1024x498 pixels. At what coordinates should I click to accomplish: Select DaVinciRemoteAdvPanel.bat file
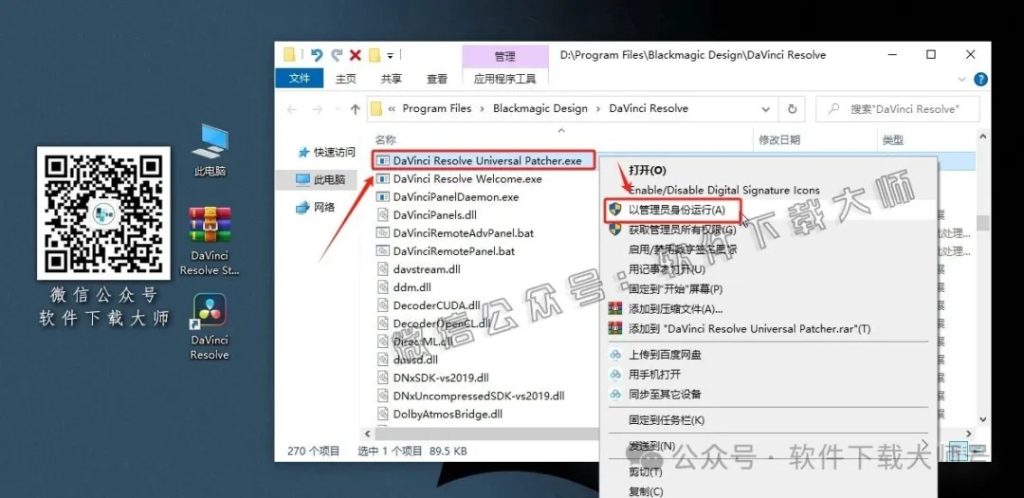[463, 232]
